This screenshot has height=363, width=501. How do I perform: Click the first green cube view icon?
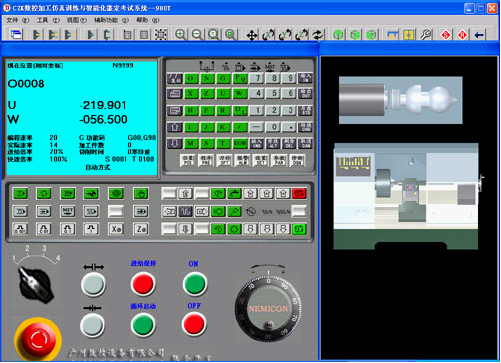(x=338, y=35)
